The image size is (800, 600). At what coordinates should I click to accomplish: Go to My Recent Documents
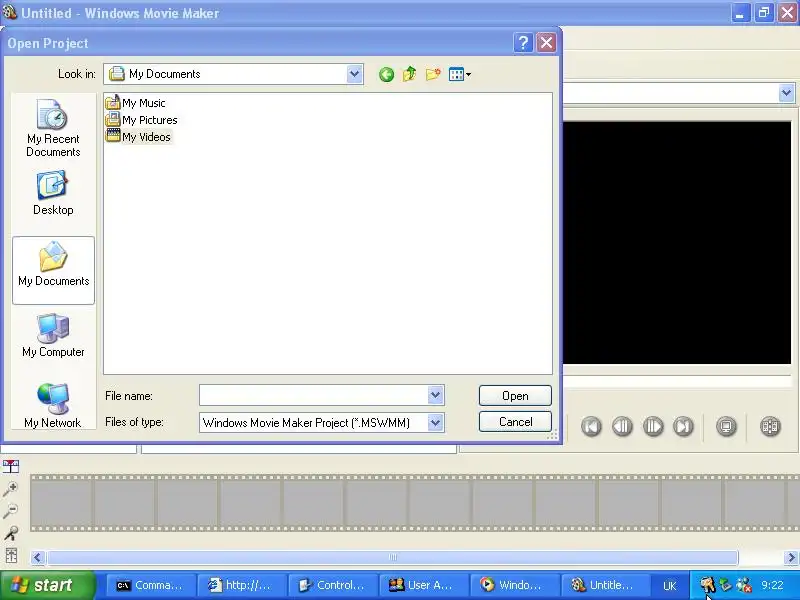click(53, 129)
